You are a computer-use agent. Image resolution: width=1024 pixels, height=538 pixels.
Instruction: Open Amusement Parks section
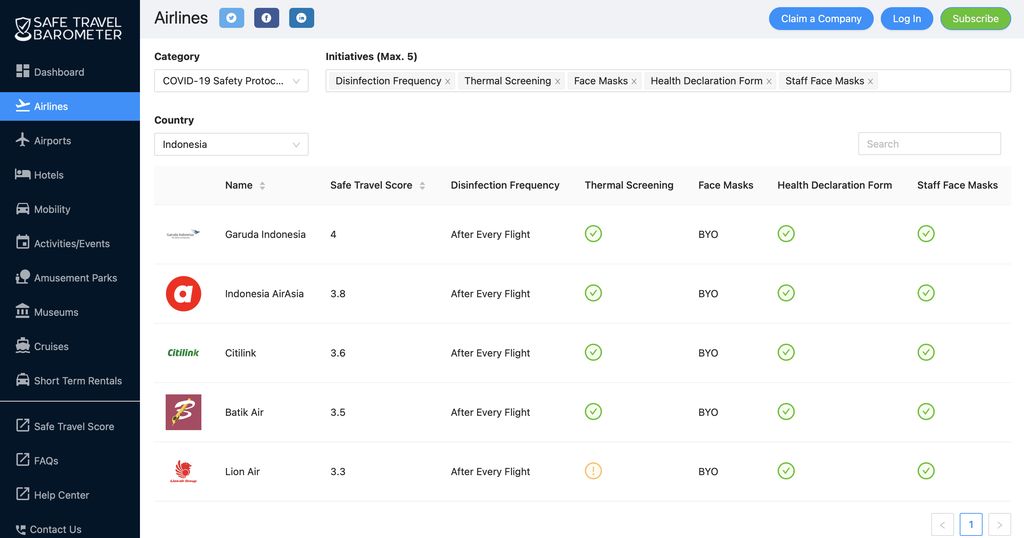click(x=70, y=277)
